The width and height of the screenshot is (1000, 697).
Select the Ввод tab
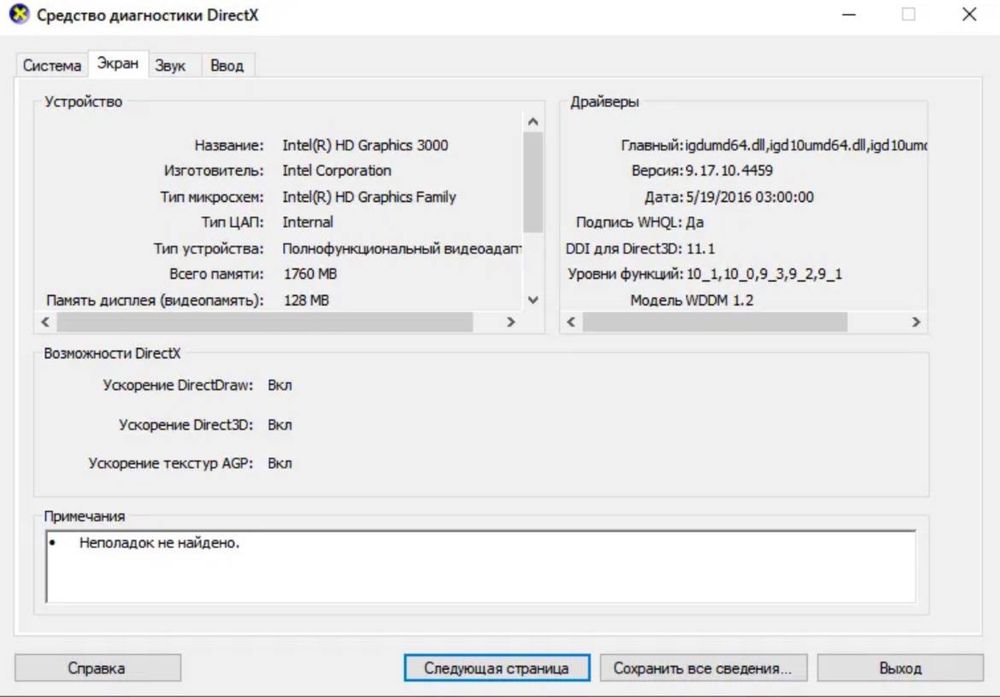pyautogui.click(x=227, y=66)
